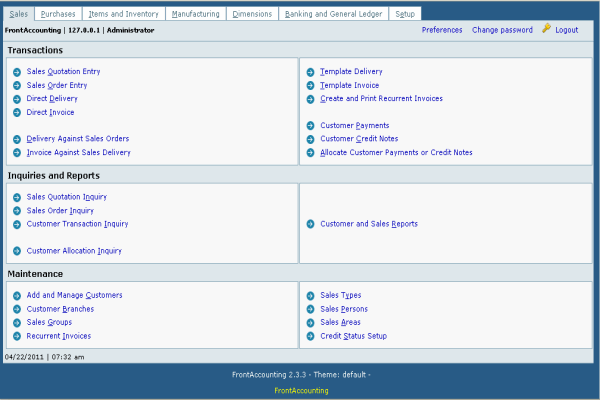Click the arrow icon beside Customer Allocation Inquiry
The width and height of the screenshot is (600, 400).
coord(17,251)
